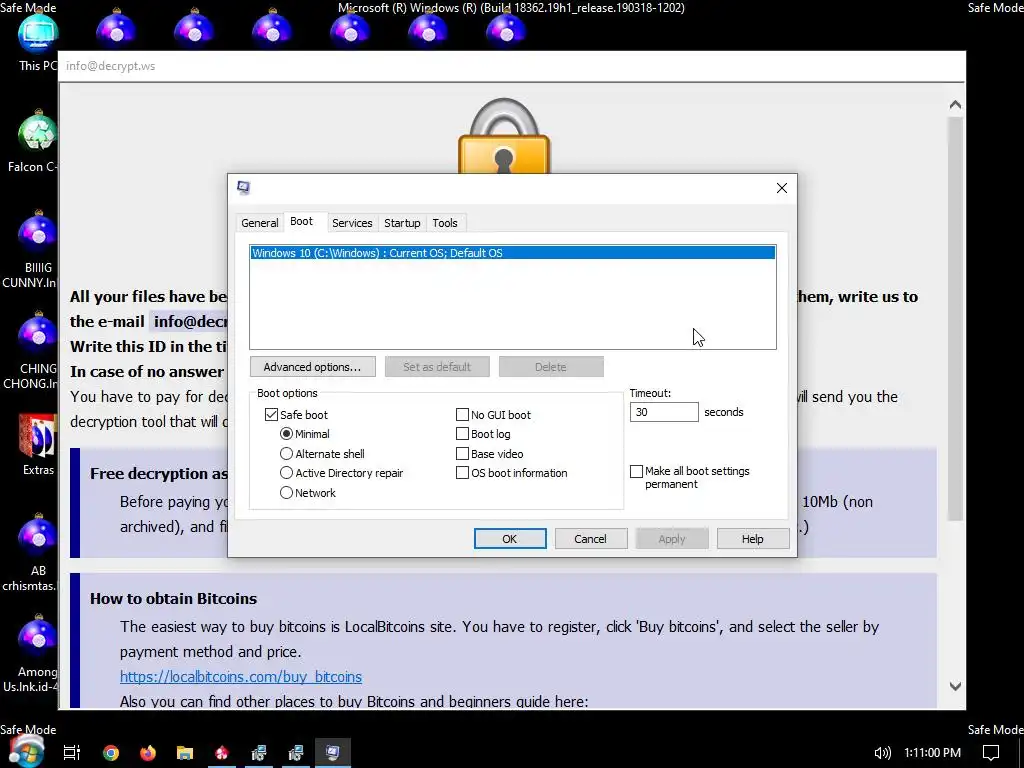Open the Tools tab
Image resolution: width=1024 pixels, height=768 pixels.
445,223
